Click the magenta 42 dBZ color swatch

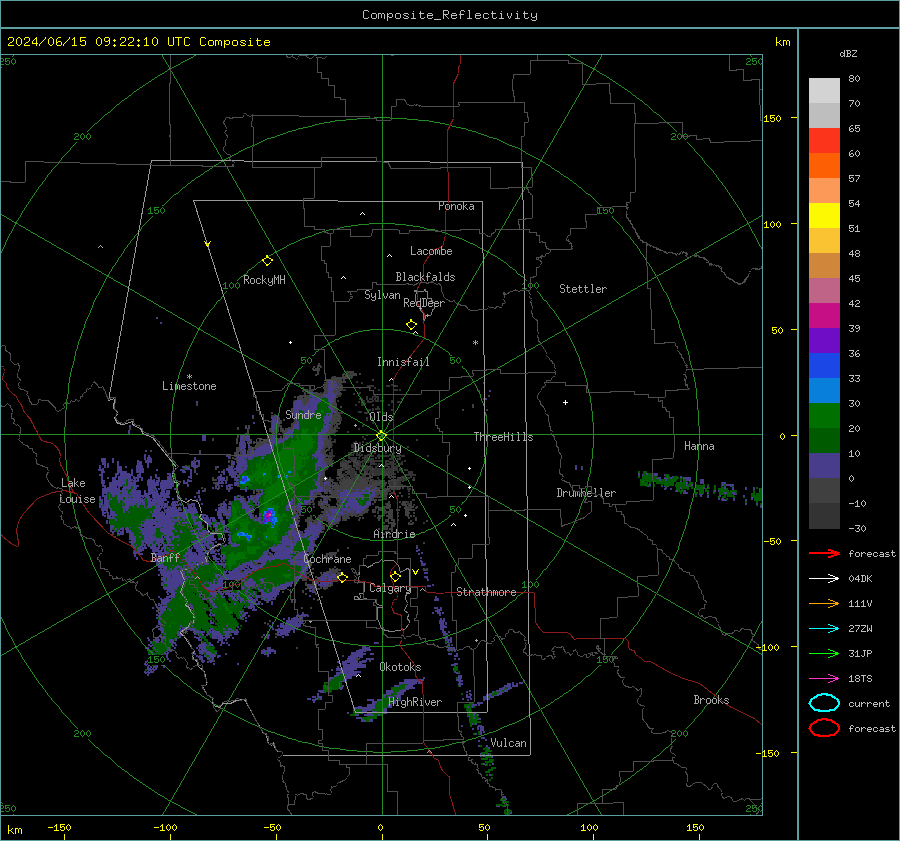pyautogui.click(x=824, y=315)
